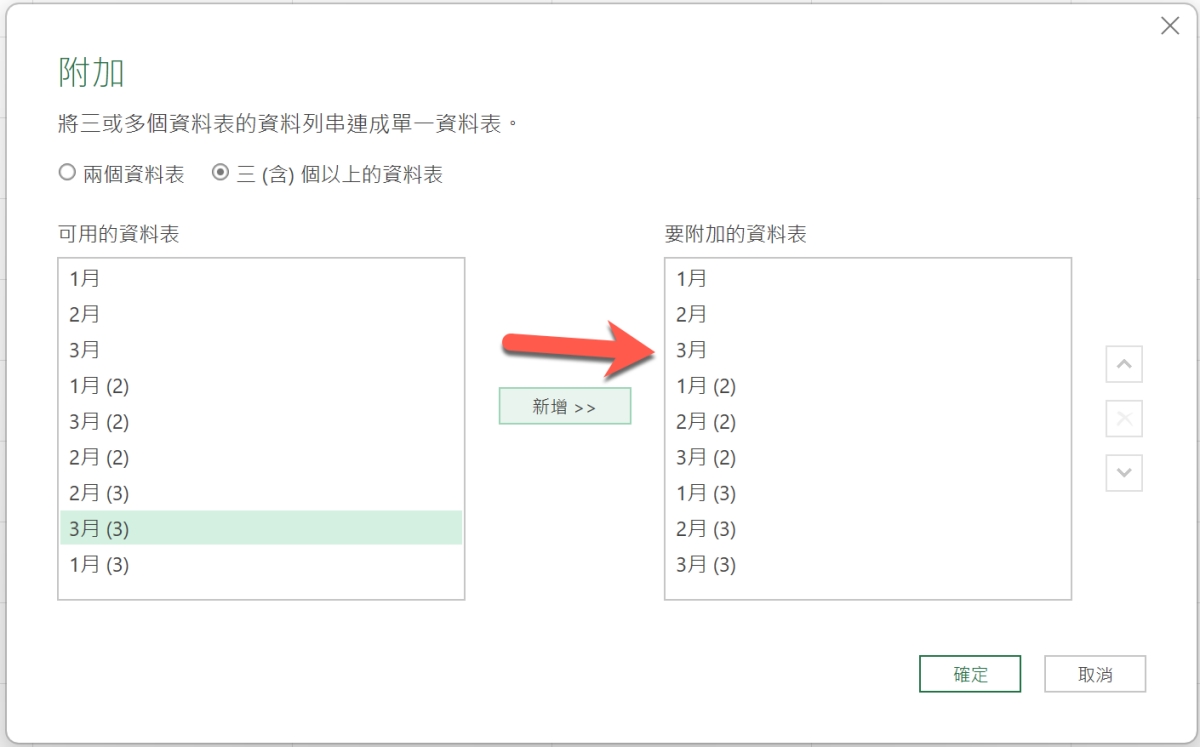Click the move down arrow icon

coord(1123,473)
